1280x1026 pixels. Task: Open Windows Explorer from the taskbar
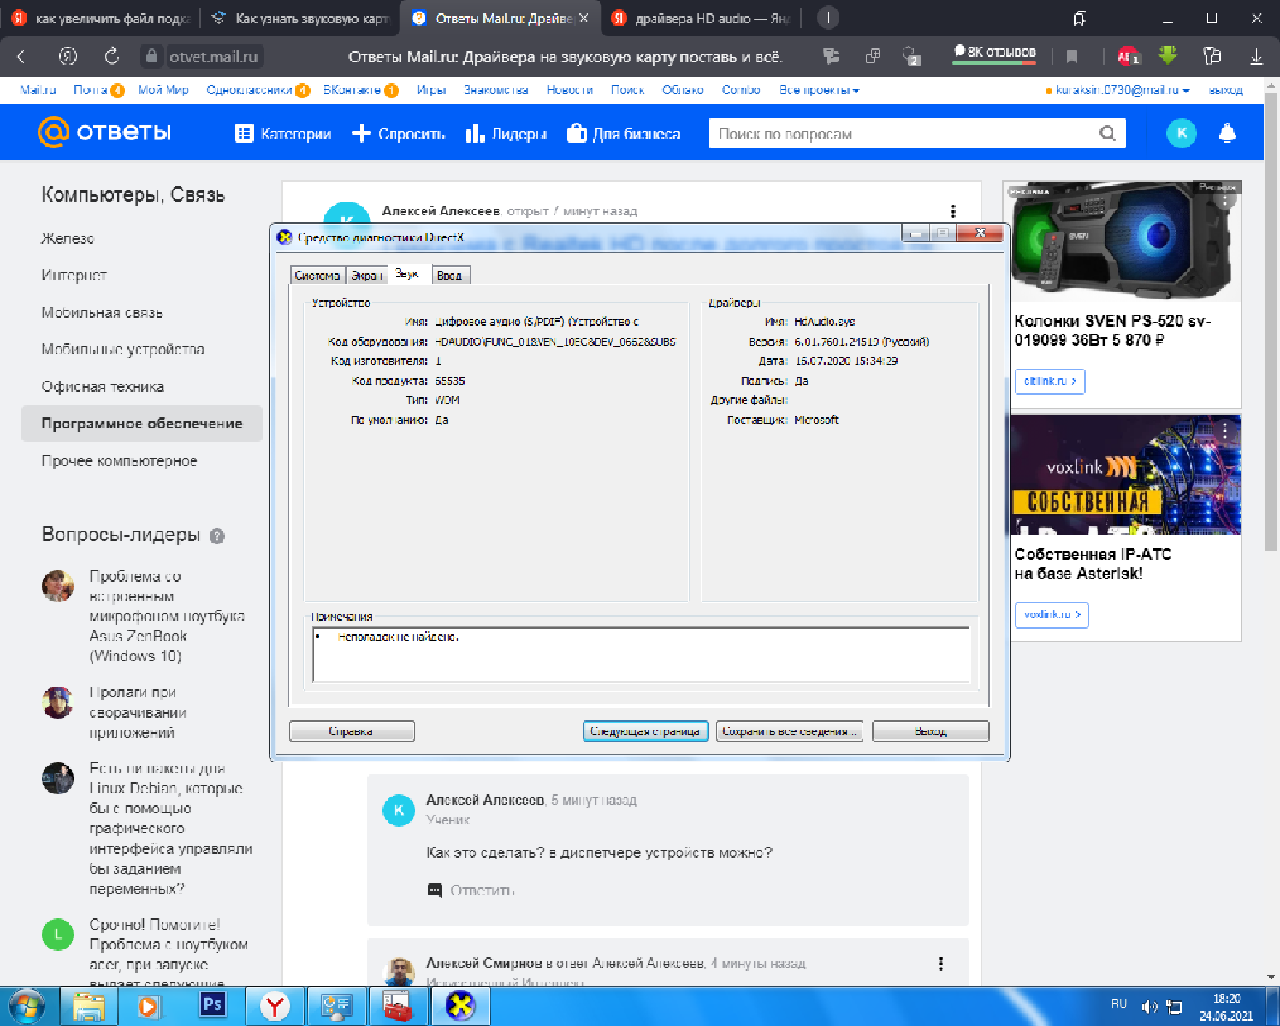click(89, 1006)
